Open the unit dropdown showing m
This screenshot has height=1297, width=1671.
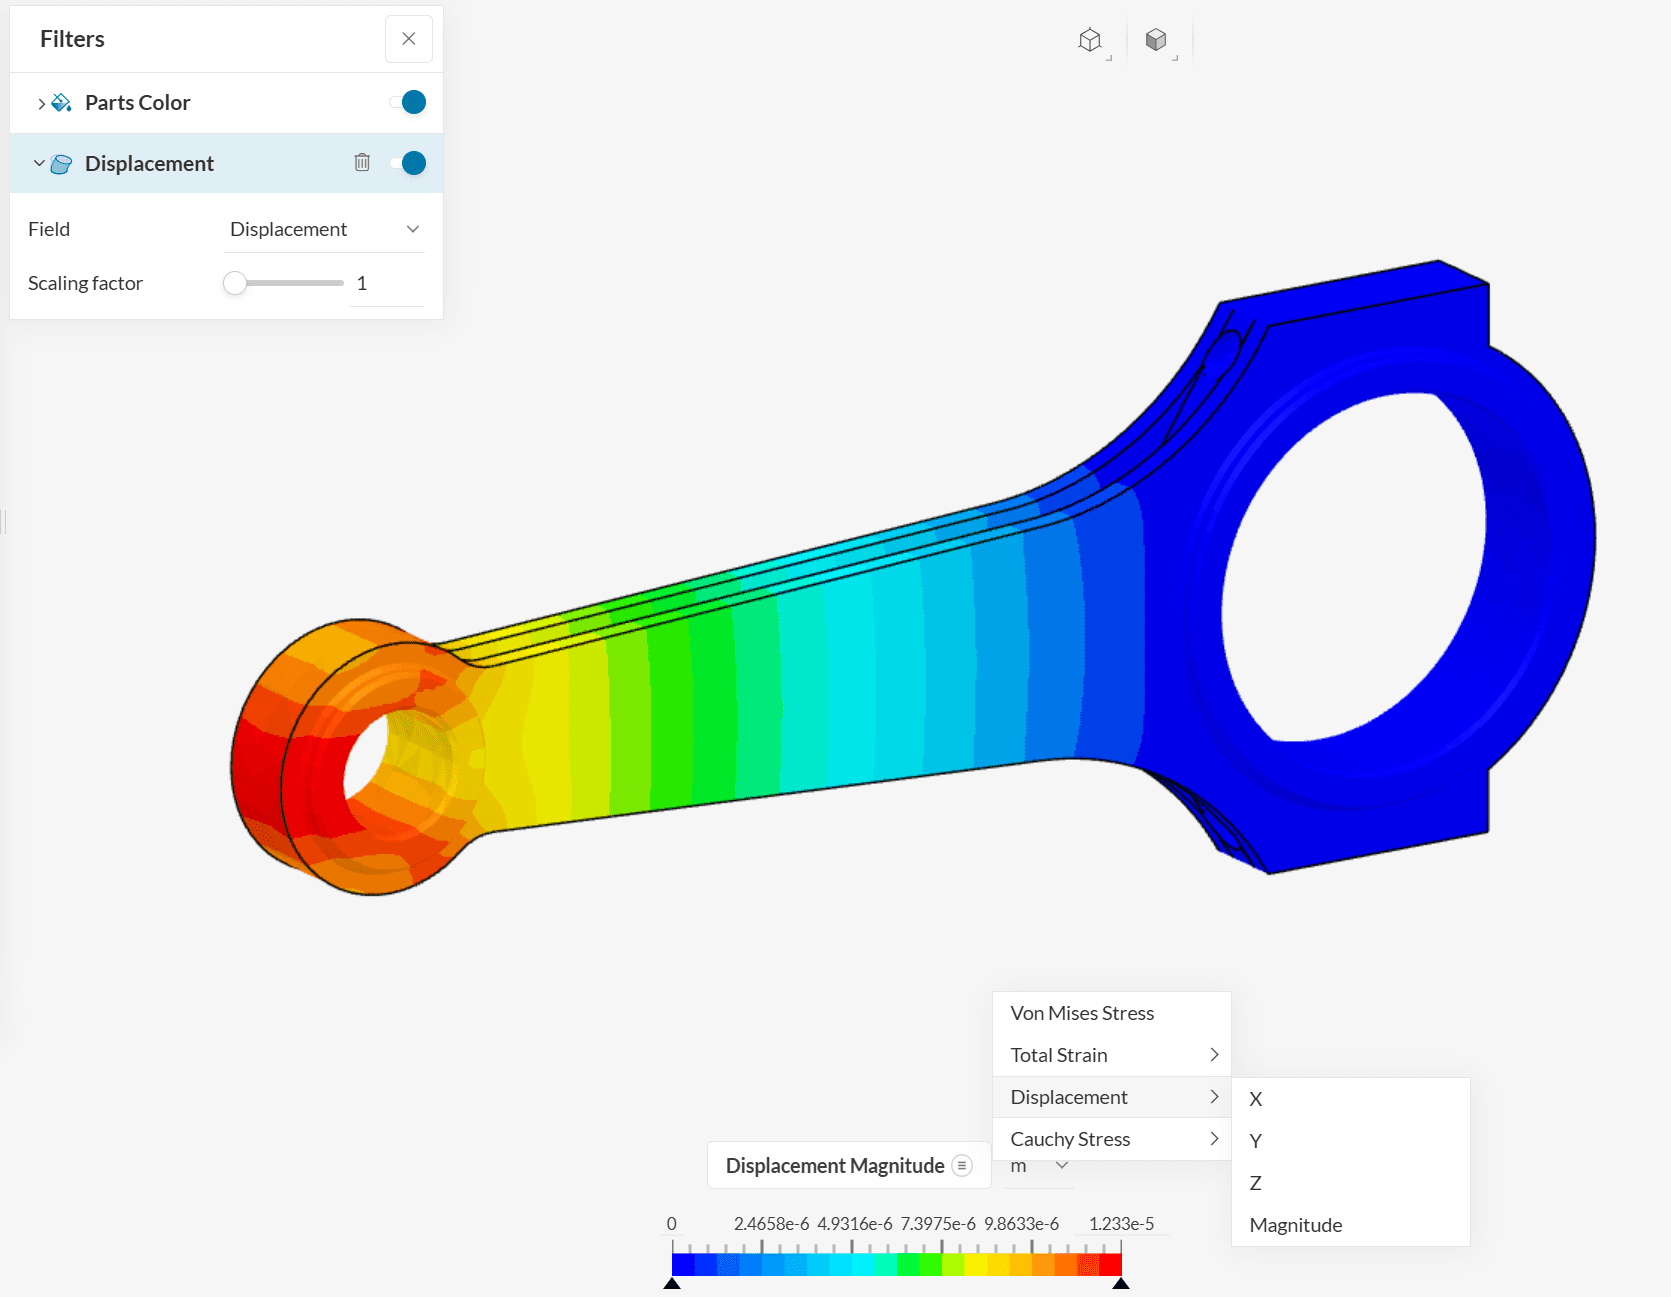click(1039, 1166)
